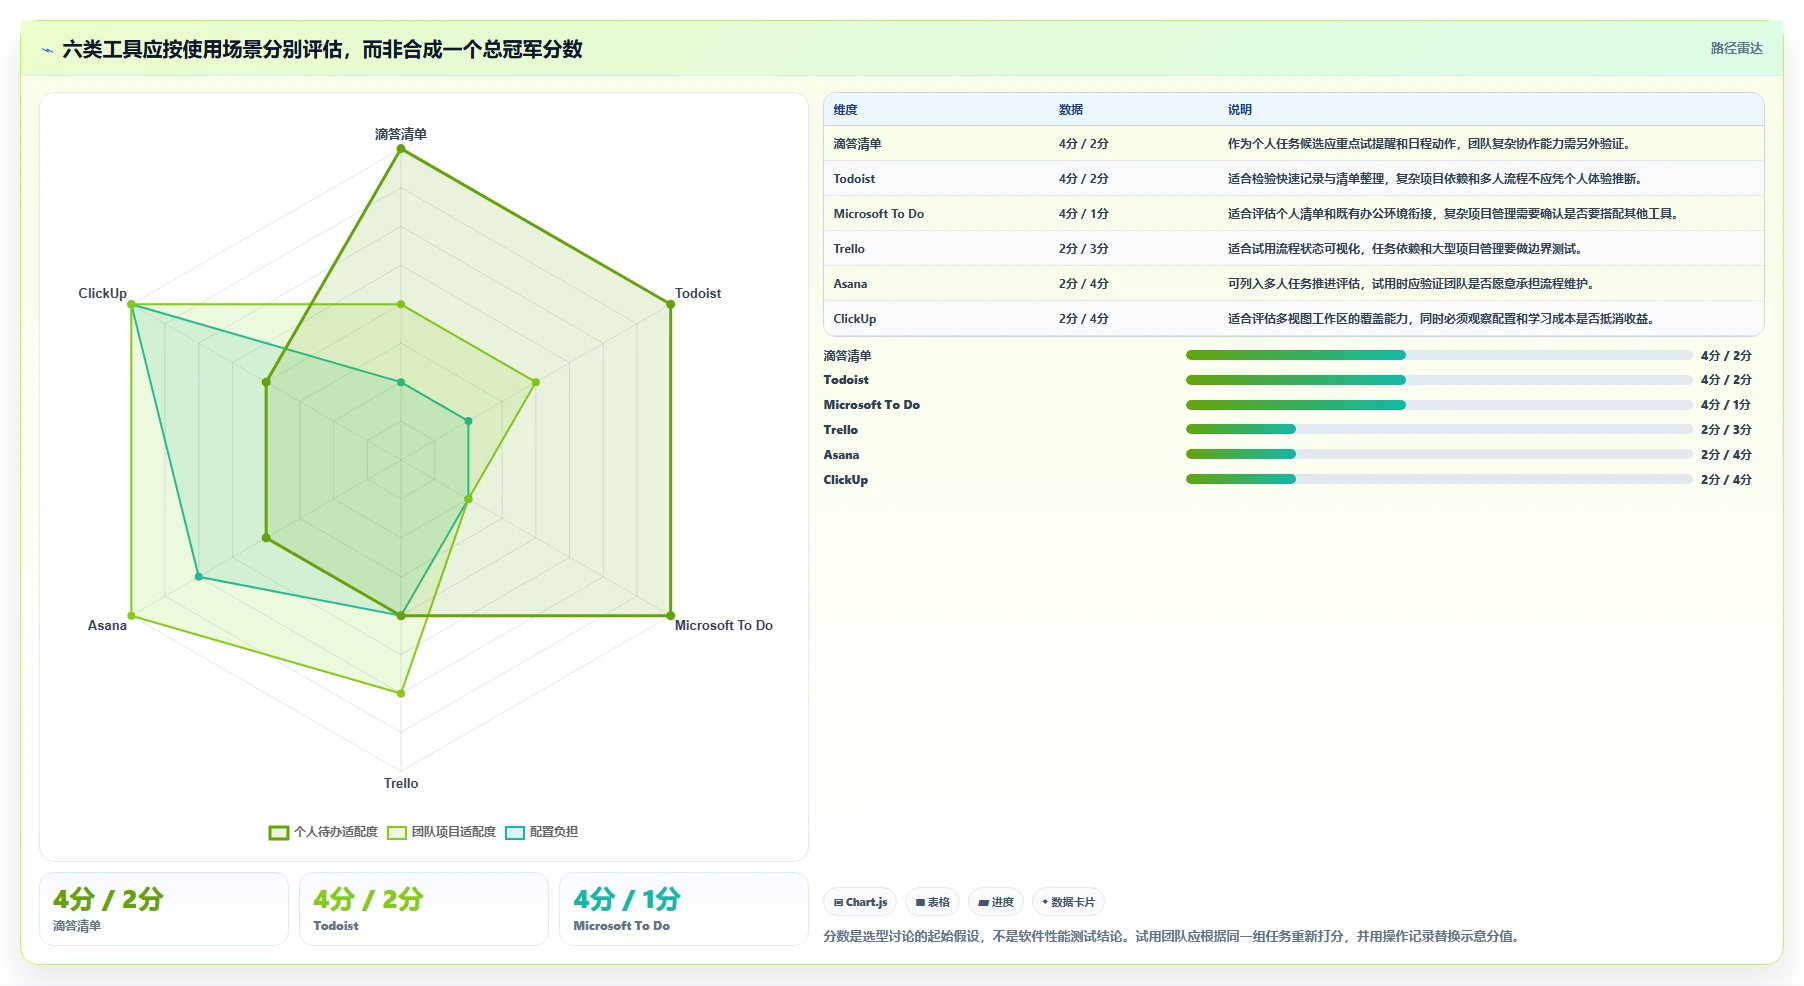The image size is (1804, 986).
Task: Click the Trello label in the progress list
Action: [x=841, y=430]
